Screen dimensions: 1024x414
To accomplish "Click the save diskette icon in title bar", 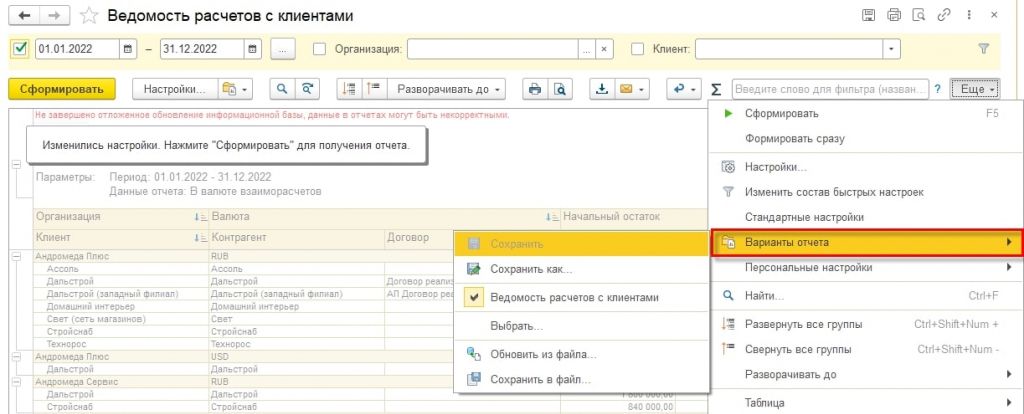I will (x=869, y=15).
